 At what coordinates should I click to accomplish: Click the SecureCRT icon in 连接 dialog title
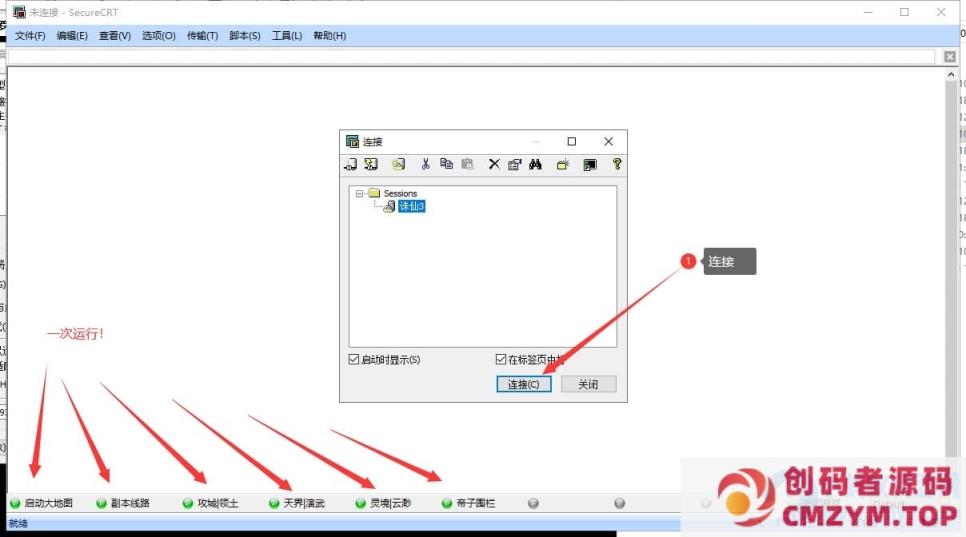[352, 142]
